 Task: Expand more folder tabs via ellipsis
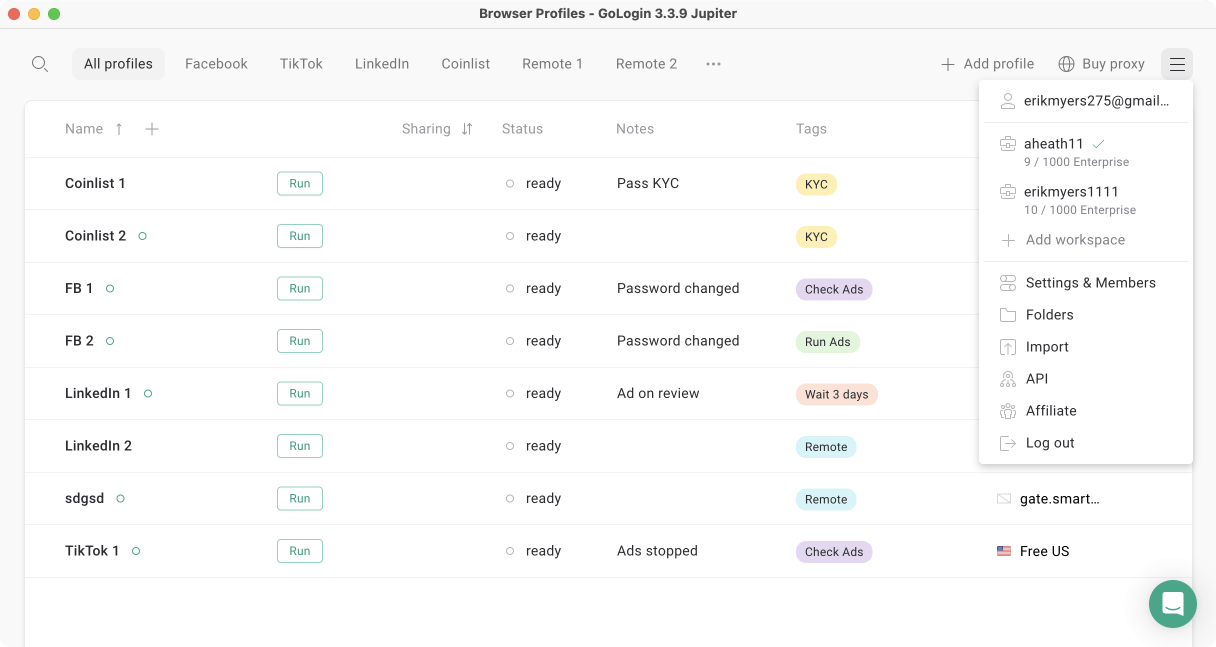click(x=713, y=64)
